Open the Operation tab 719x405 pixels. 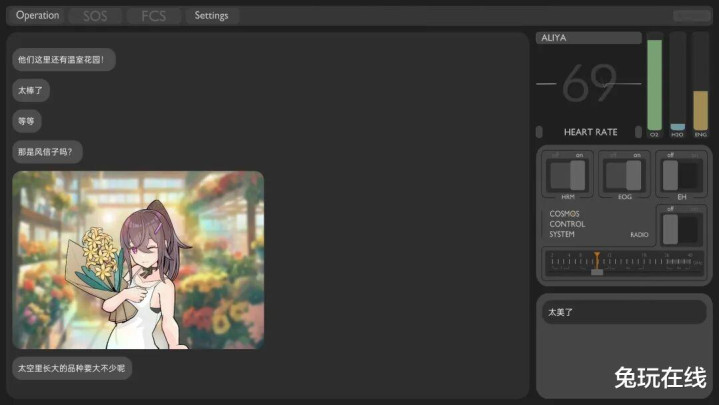point(37,16)
